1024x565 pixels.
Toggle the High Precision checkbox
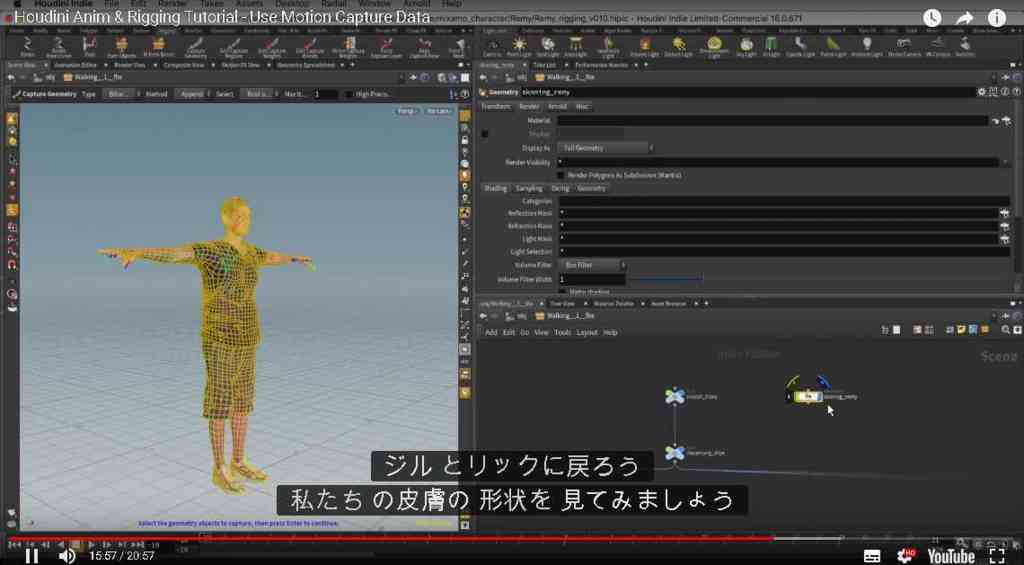click(349, 94)
